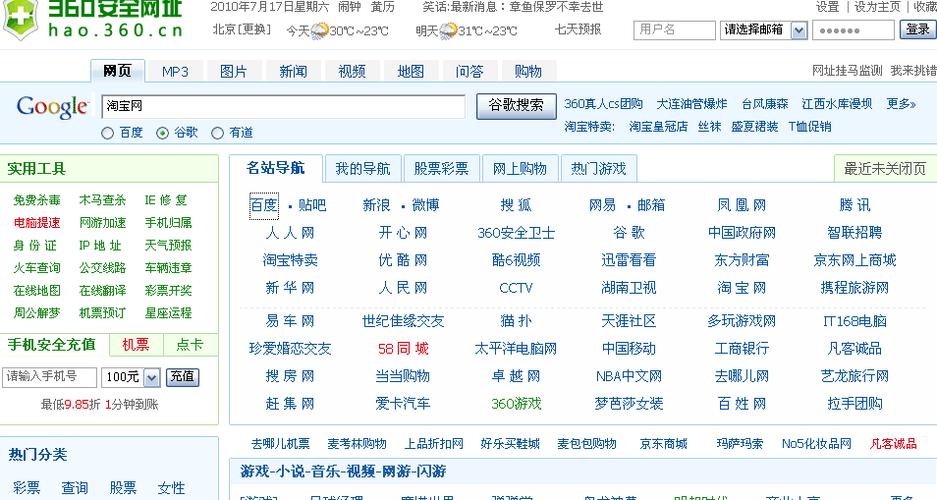Open the 360游戏 link
The width and height of the screenshot is (937, 500).
pyautogui.click(x=516, y=404)
